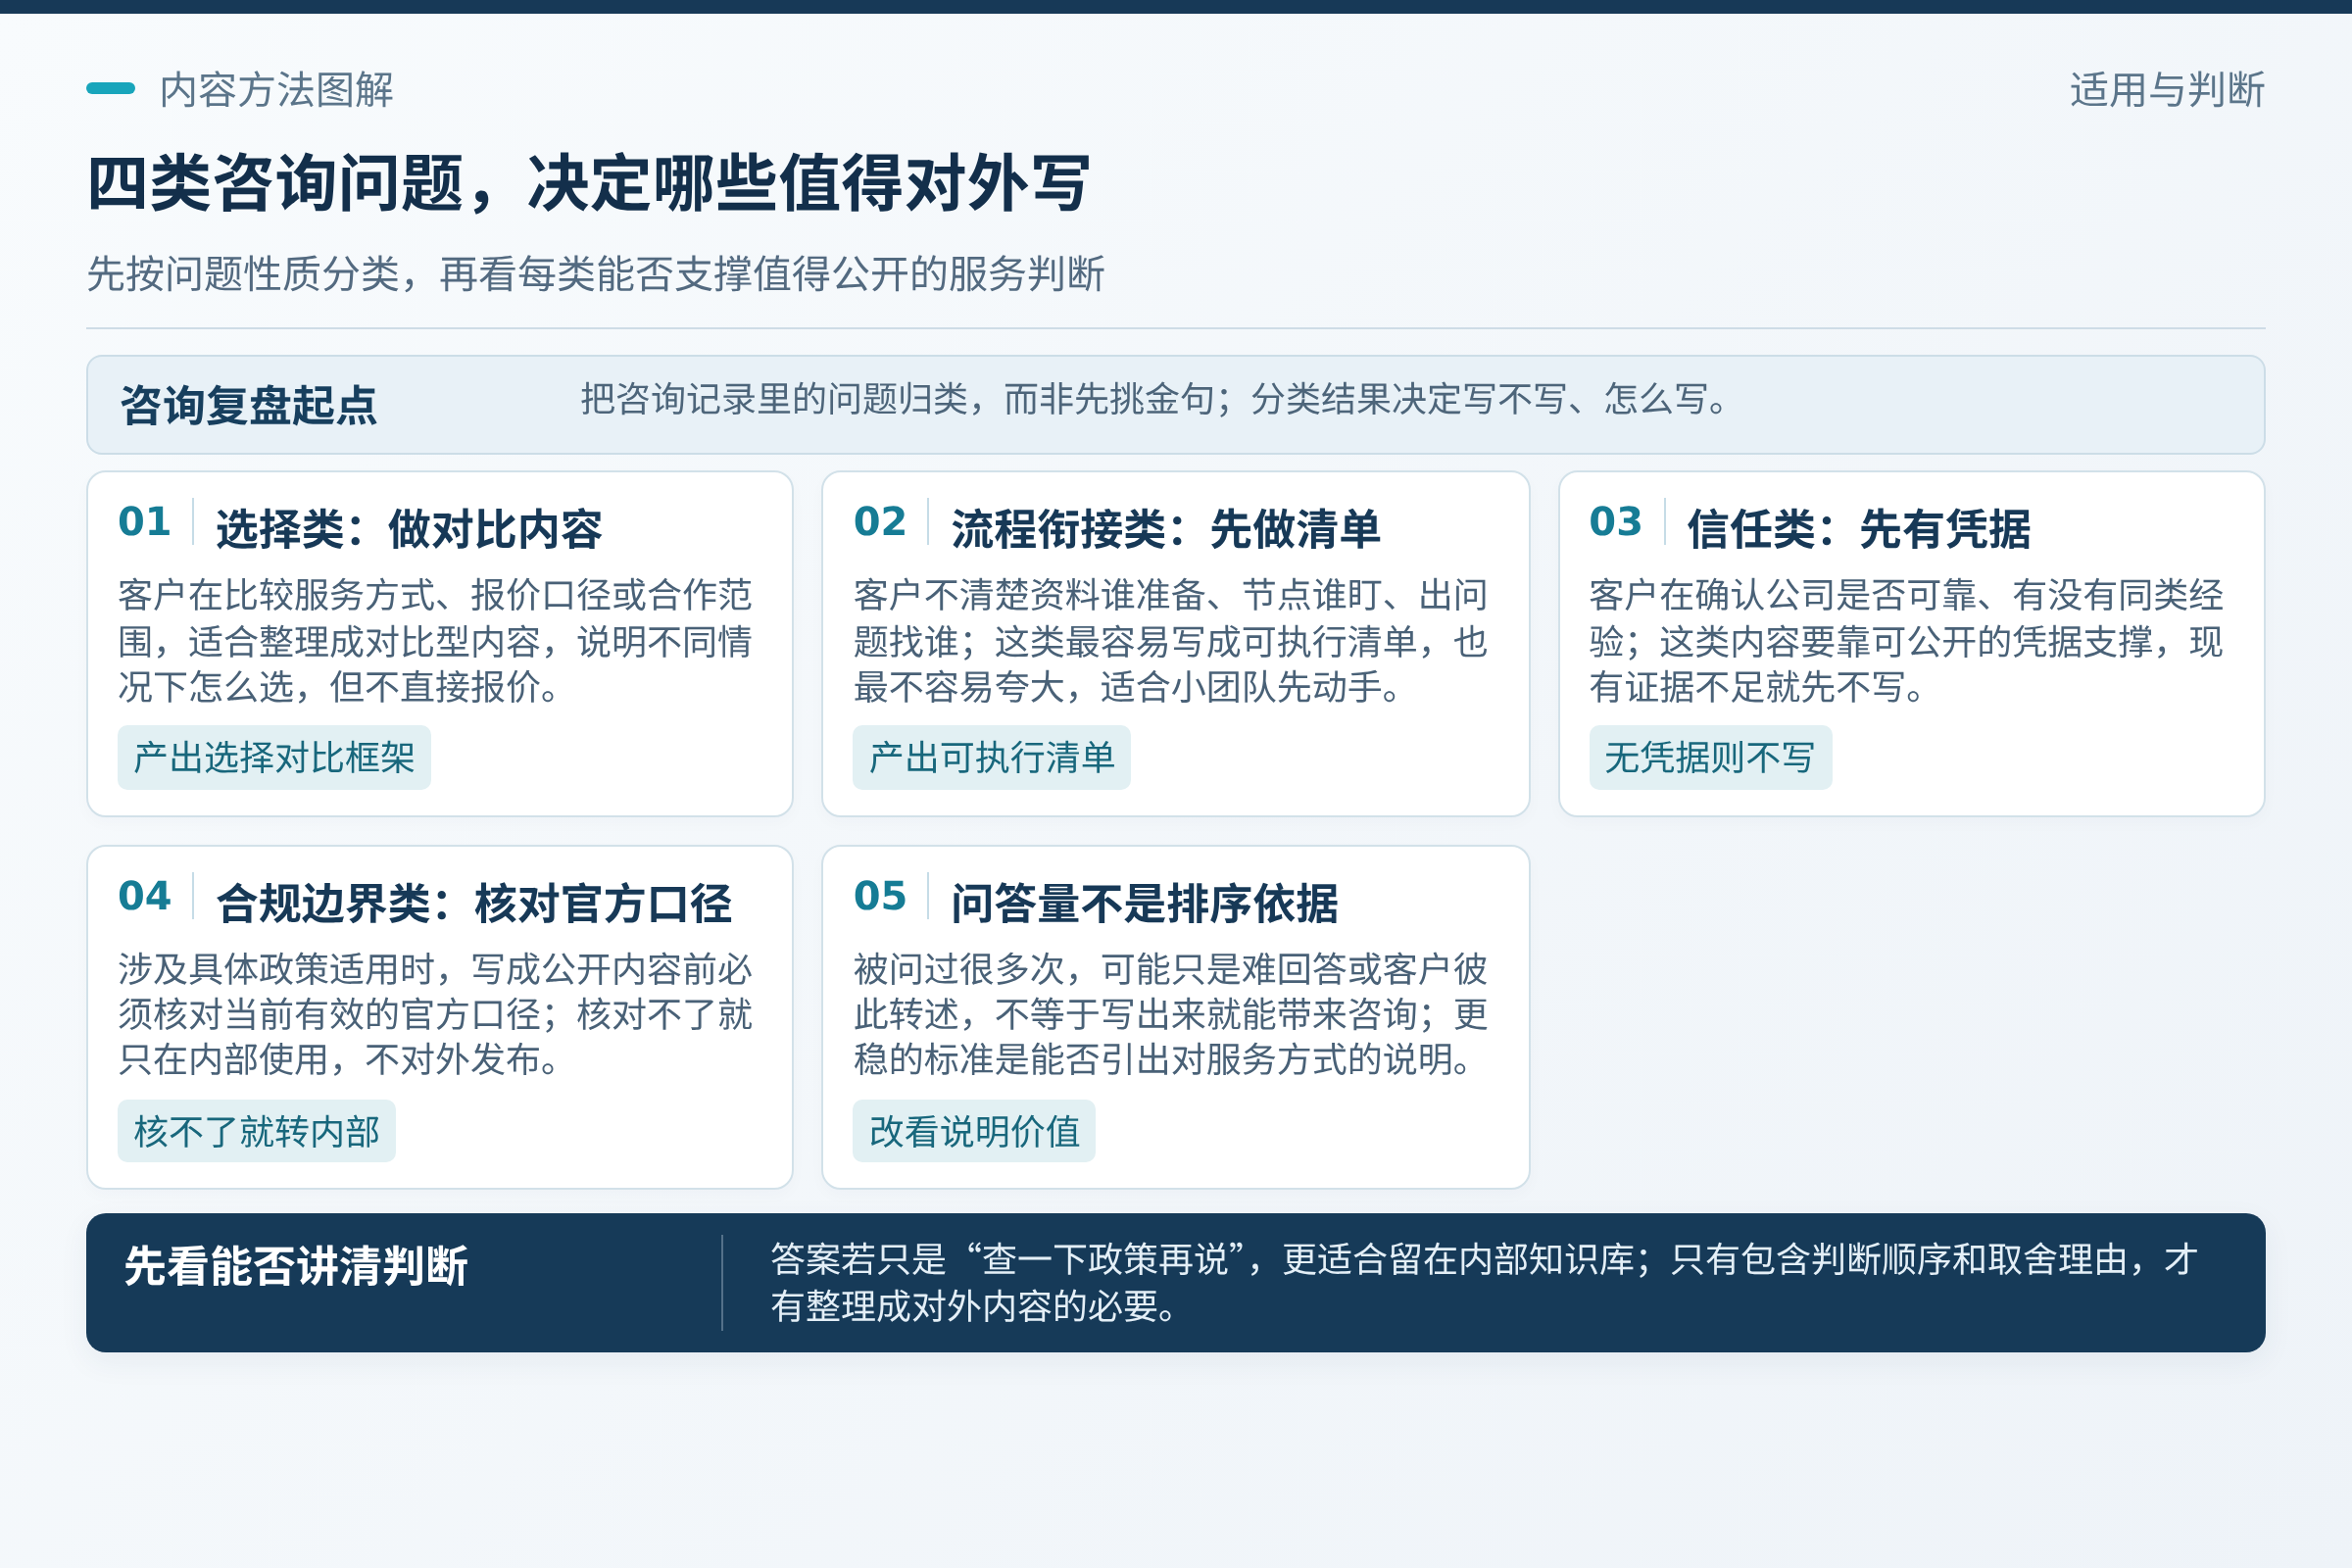The height and width of the screenshot is (1568, 2352).
Task: Click the main title 四类咨询问题，决定哪些值得对外写
Action: [588, 184]
